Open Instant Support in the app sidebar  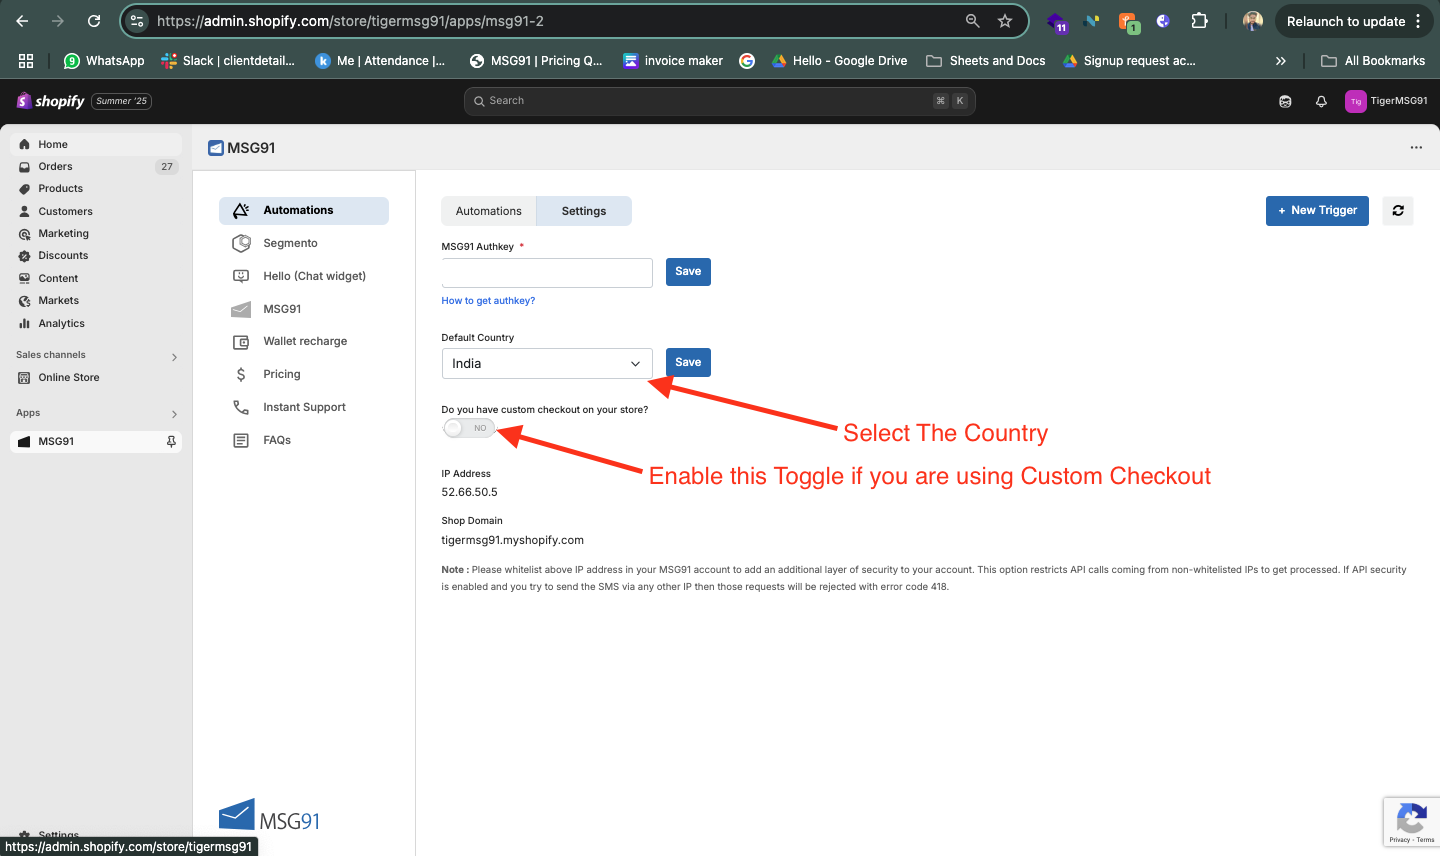click(x=303, y=407)
